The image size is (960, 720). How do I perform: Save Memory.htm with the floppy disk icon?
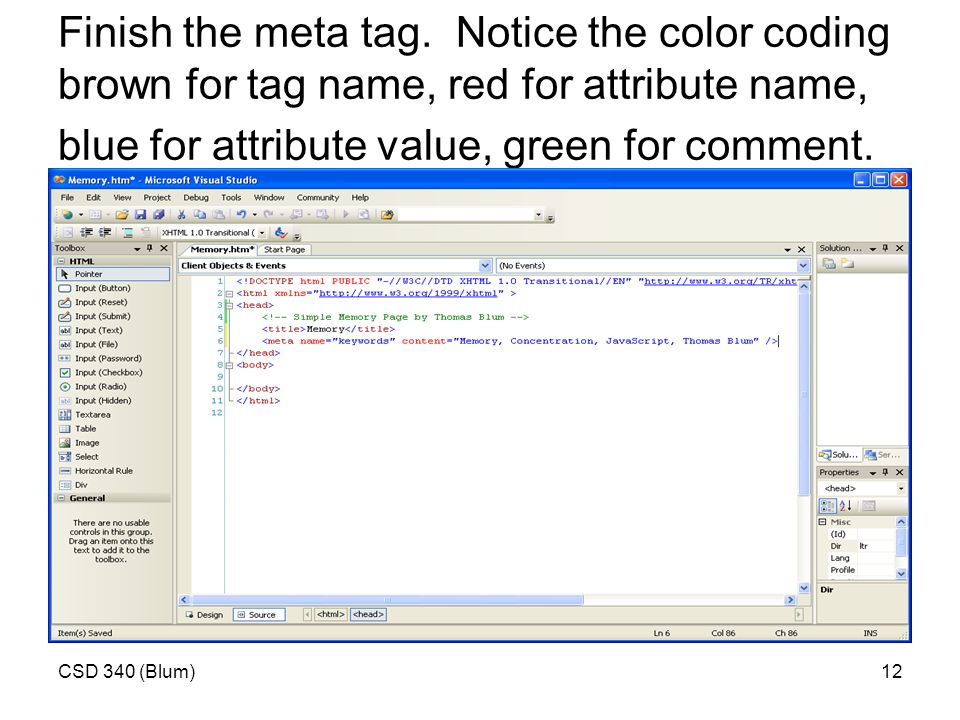click(x=140, y=215)
